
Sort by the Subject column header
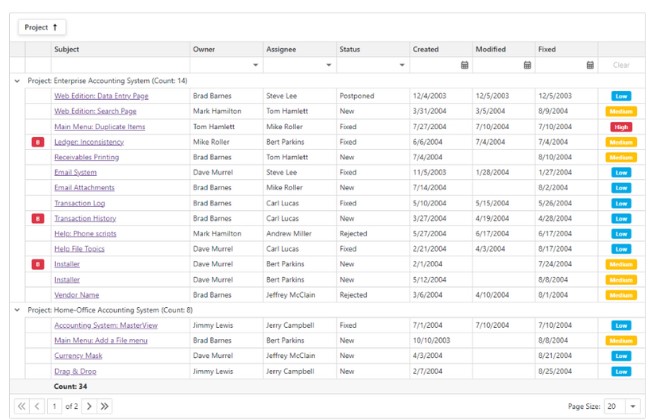click(68, 48)
